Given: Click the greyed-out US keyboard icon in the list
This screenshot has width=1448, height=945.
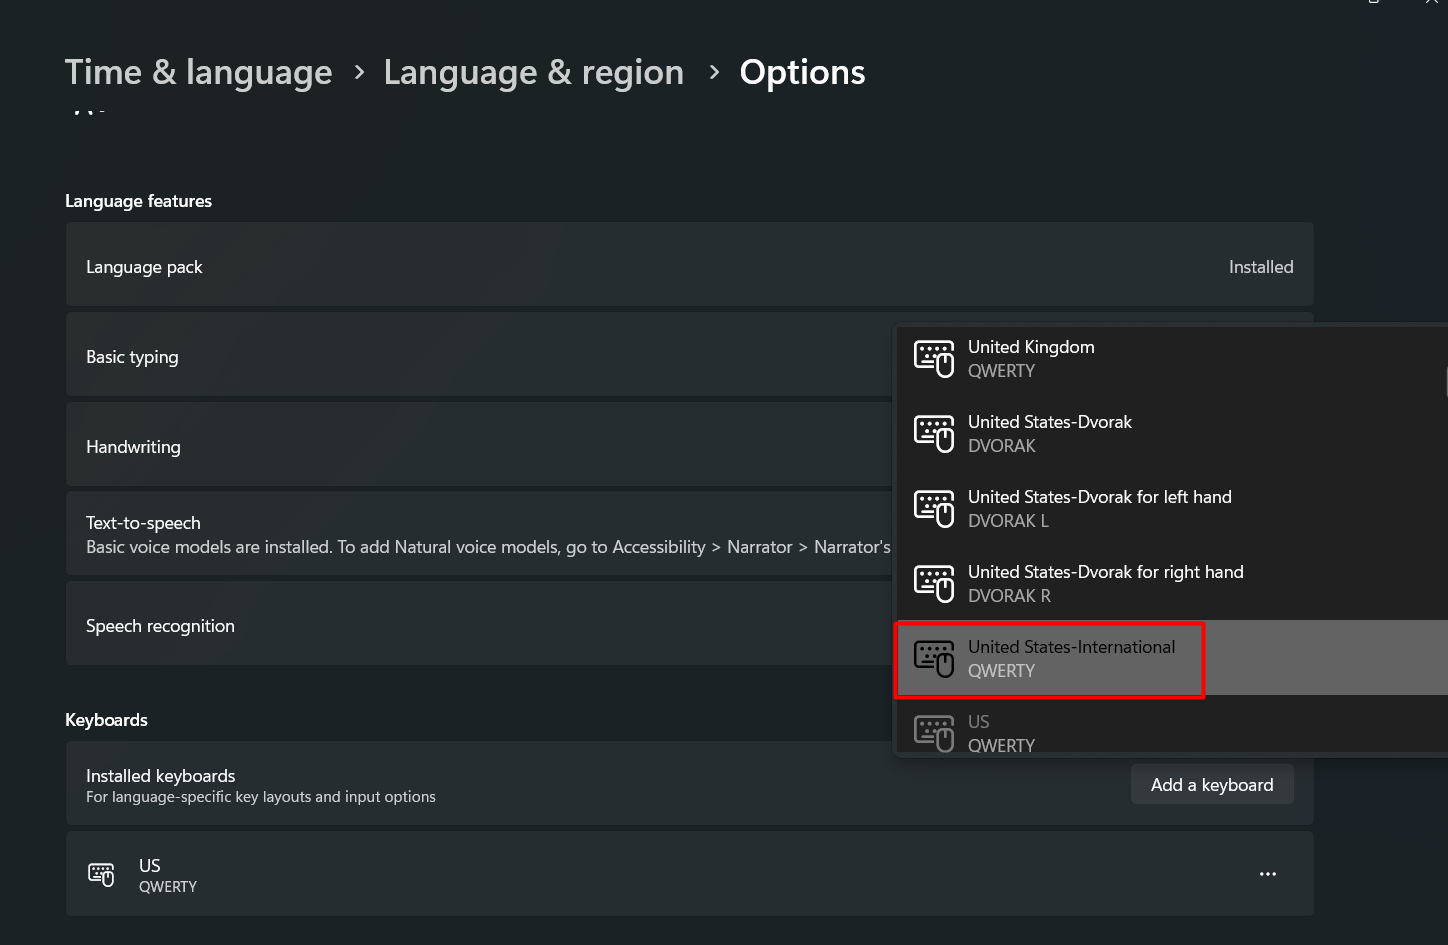Looking at the screenshot, I should [934, 733].
